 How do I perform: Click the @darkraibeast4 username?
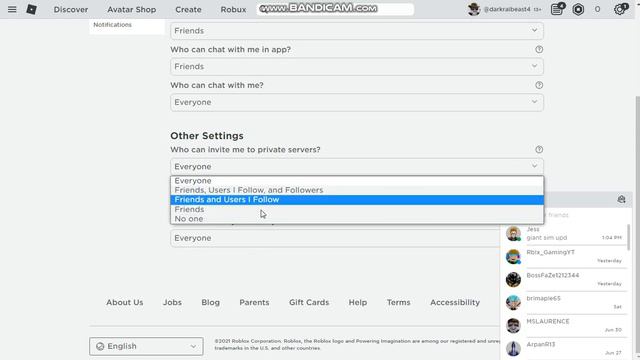click(x=507, y=9)
